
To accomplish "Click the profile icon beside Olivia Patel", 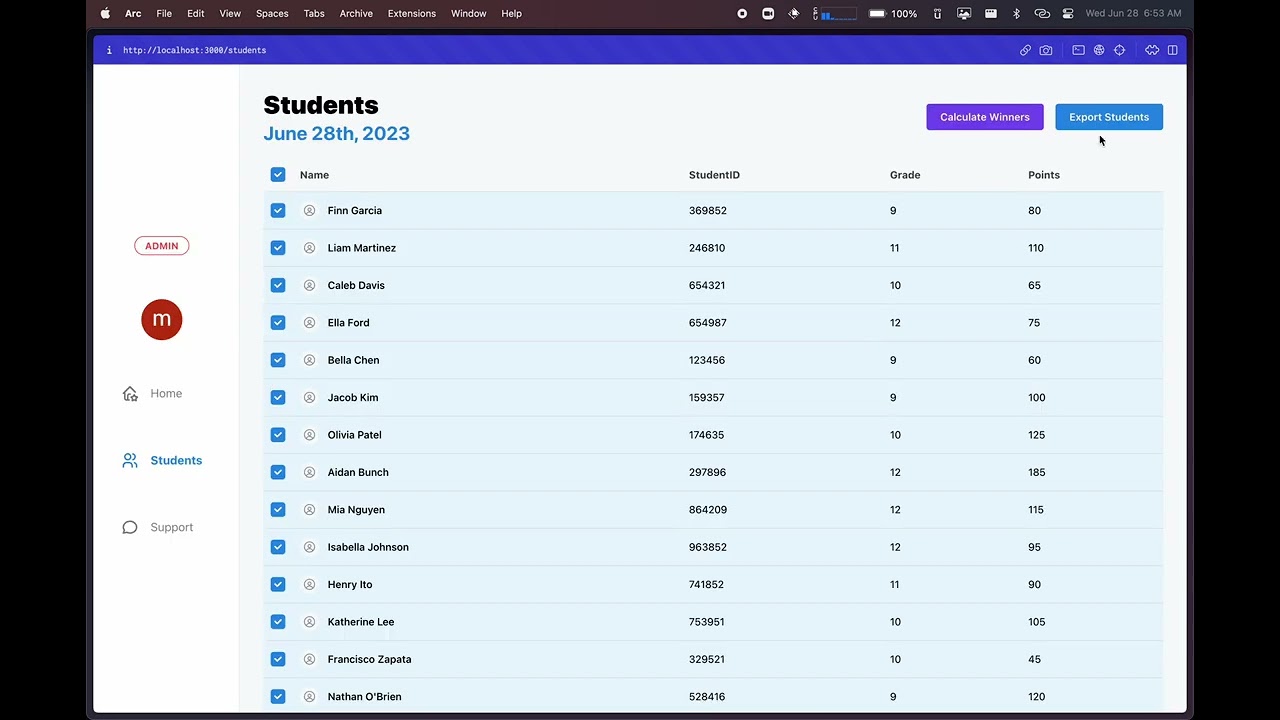I will (x=309, y=435).
